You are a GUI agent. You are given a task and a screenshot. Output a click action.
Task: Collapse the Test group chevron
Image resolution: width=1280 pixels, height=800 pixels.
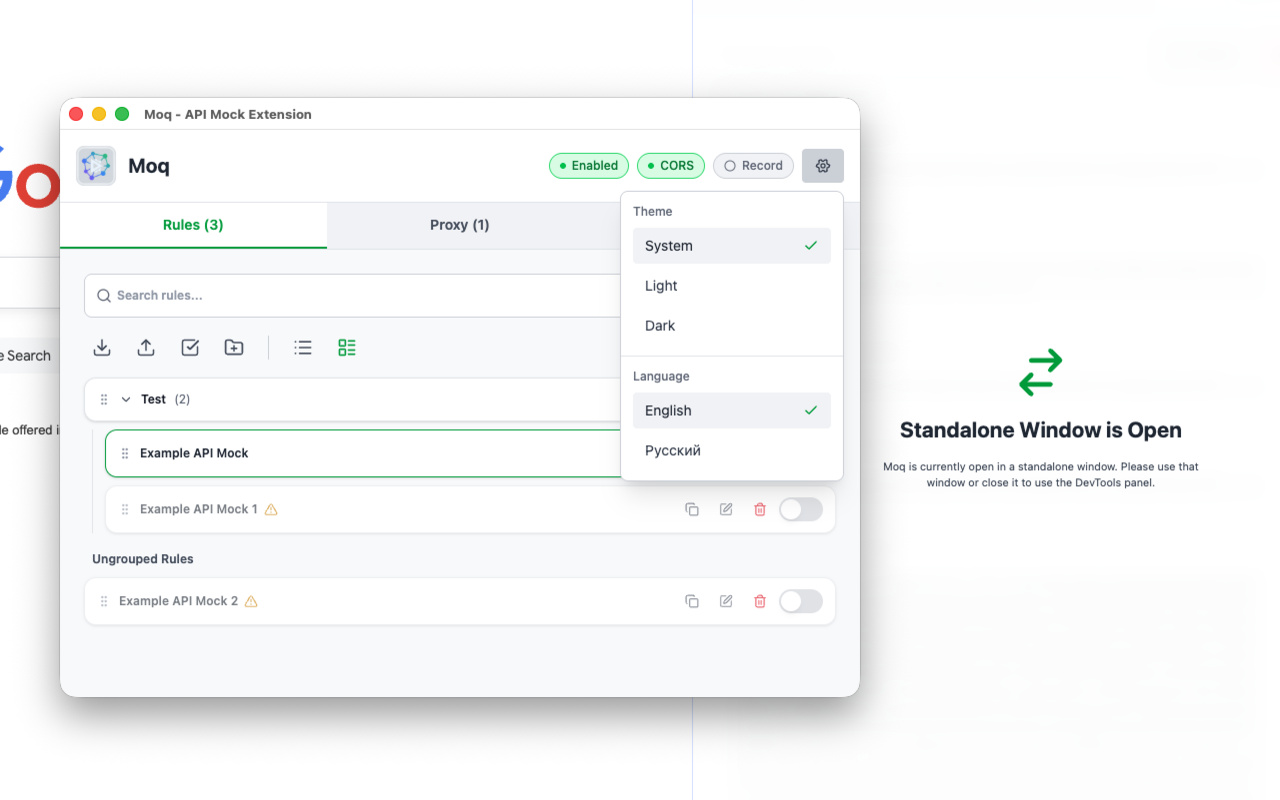[x=126, y=399]
